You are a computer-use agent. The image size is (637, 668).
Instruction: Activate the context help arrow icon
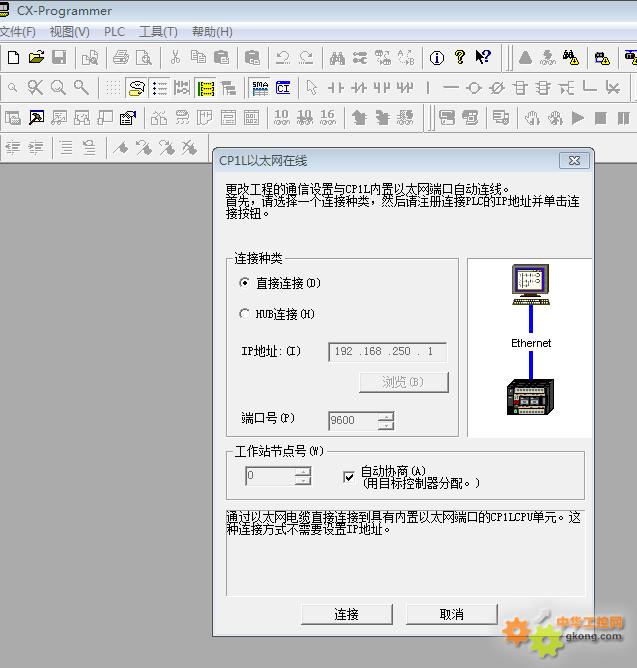[483, 57]
